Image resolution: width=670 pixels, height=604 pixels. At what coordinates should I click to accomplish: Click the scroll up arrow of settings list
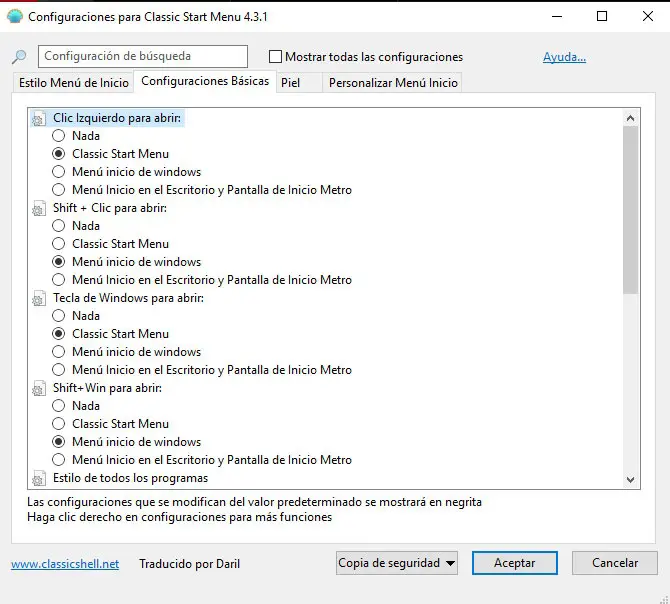pyautogui.click(x=630, y=118)
